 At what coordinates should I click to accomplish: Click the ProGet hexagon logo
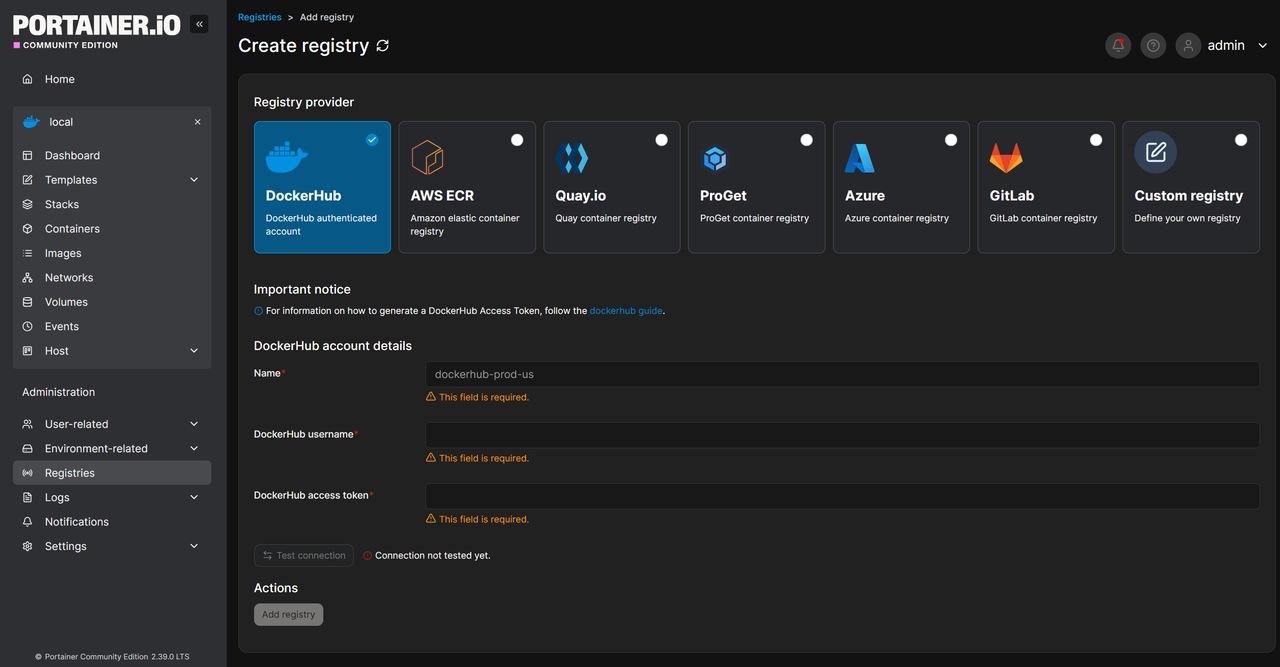tap(715, 158)
